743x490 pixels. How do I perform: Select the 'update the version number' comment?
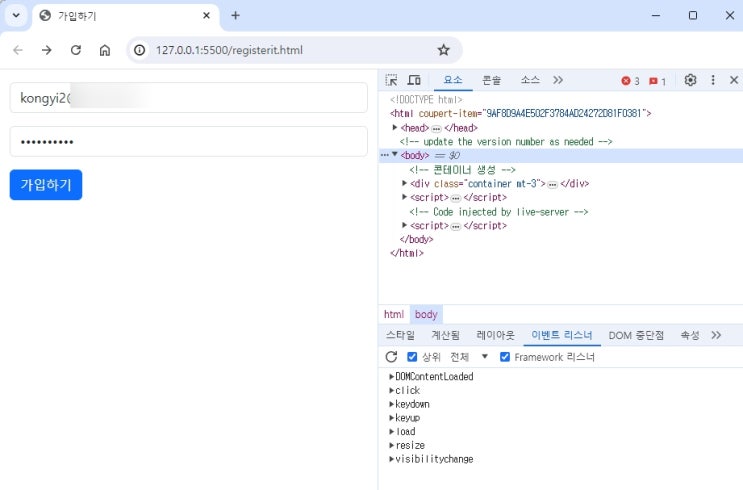(506, 141)
